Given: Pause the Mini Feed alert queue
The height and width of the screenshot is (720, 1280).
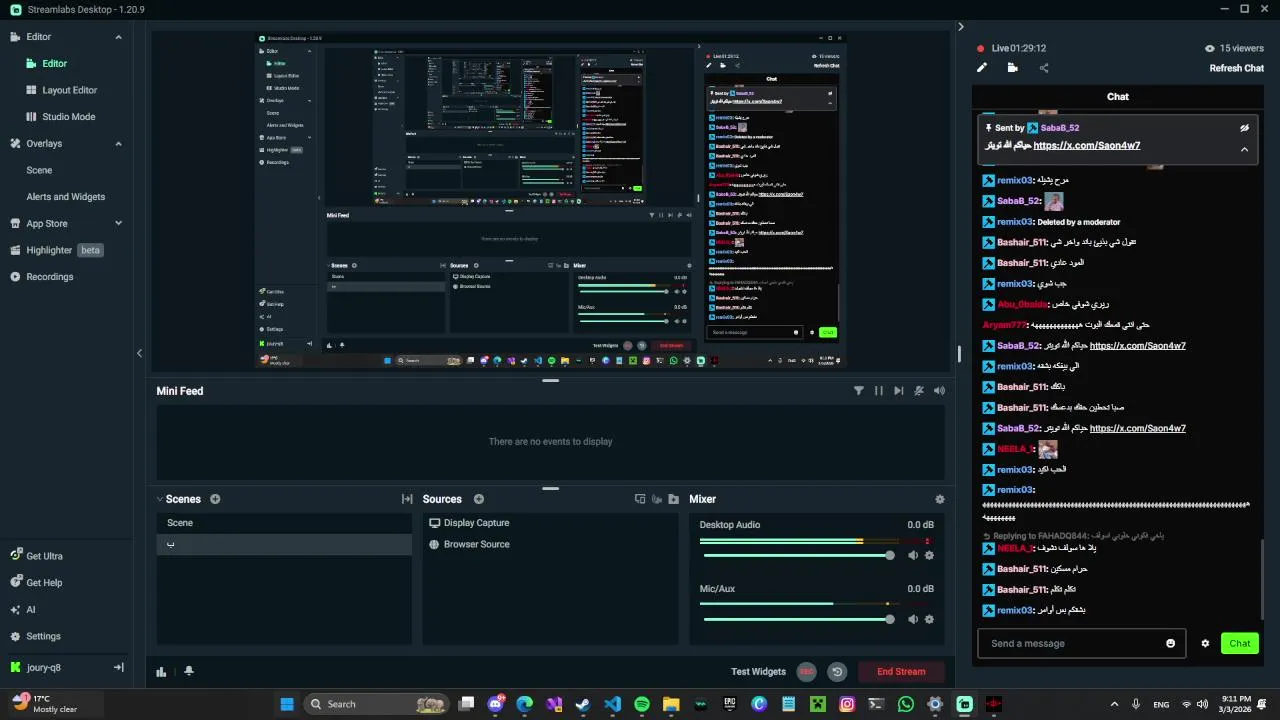Looking at the screenshot, I should (x=879, y=391).
